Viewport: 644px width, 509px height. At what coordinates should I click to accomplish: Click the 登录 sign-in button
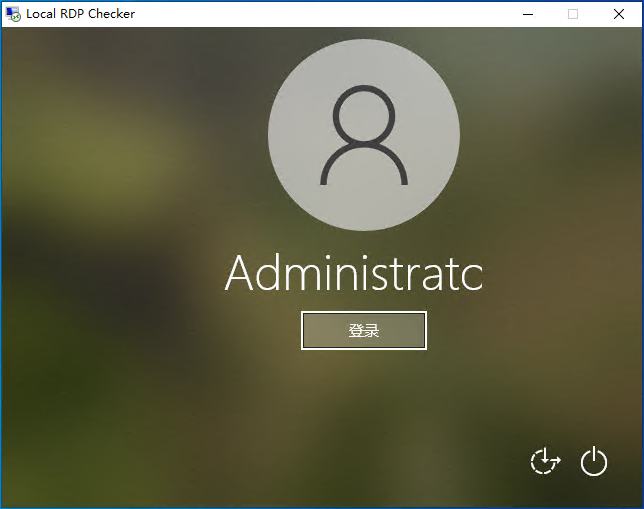coord(364,331)
